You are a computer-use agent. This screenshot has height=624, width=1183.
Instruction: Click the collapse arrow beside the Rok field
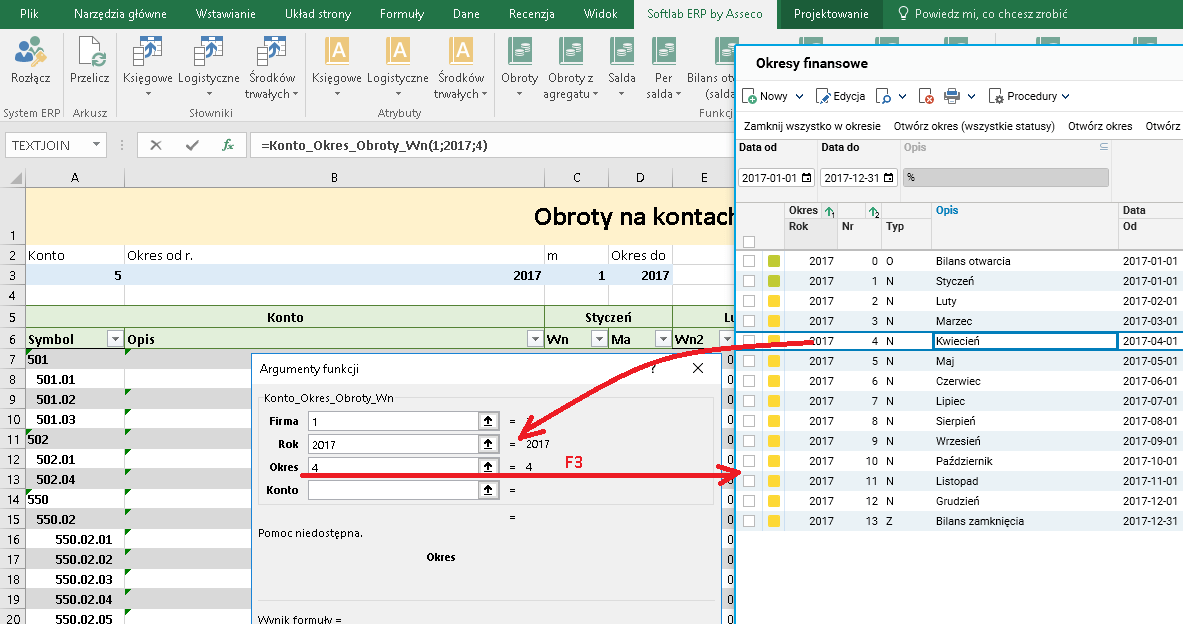tap(488, 444)
